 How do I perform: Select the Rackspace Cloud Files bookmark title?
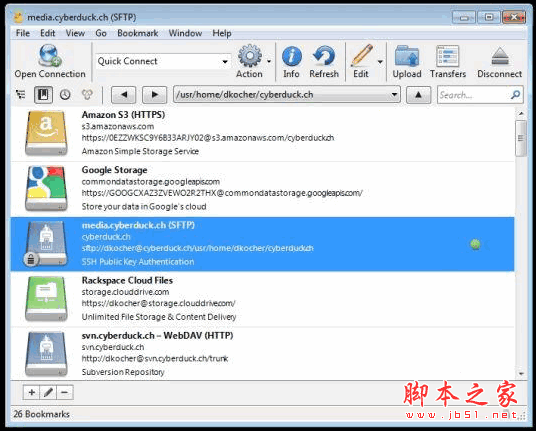click(127, 280)
